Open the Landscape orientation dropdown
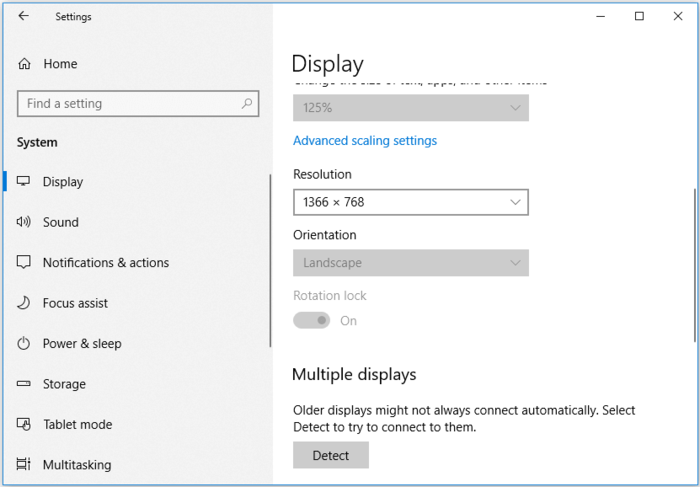Image resolution: width=700 pixels, height=487 pixels. click(x=411, y=262)
